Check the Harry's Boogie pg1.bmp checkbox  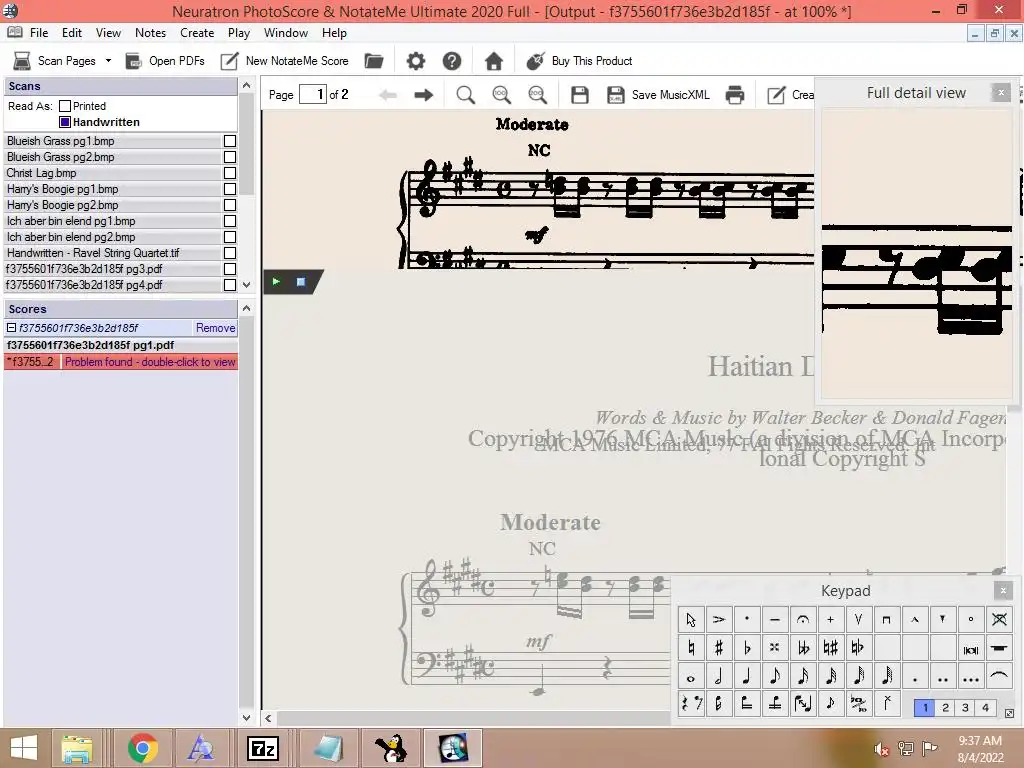coord(230,189)
